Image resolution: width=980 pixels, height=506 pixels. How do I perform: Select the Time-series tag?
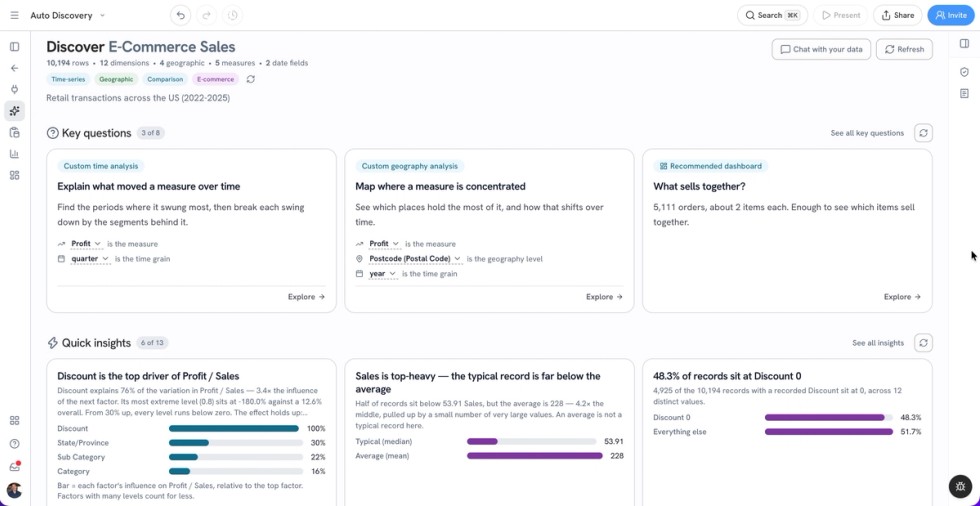point(68,79)
